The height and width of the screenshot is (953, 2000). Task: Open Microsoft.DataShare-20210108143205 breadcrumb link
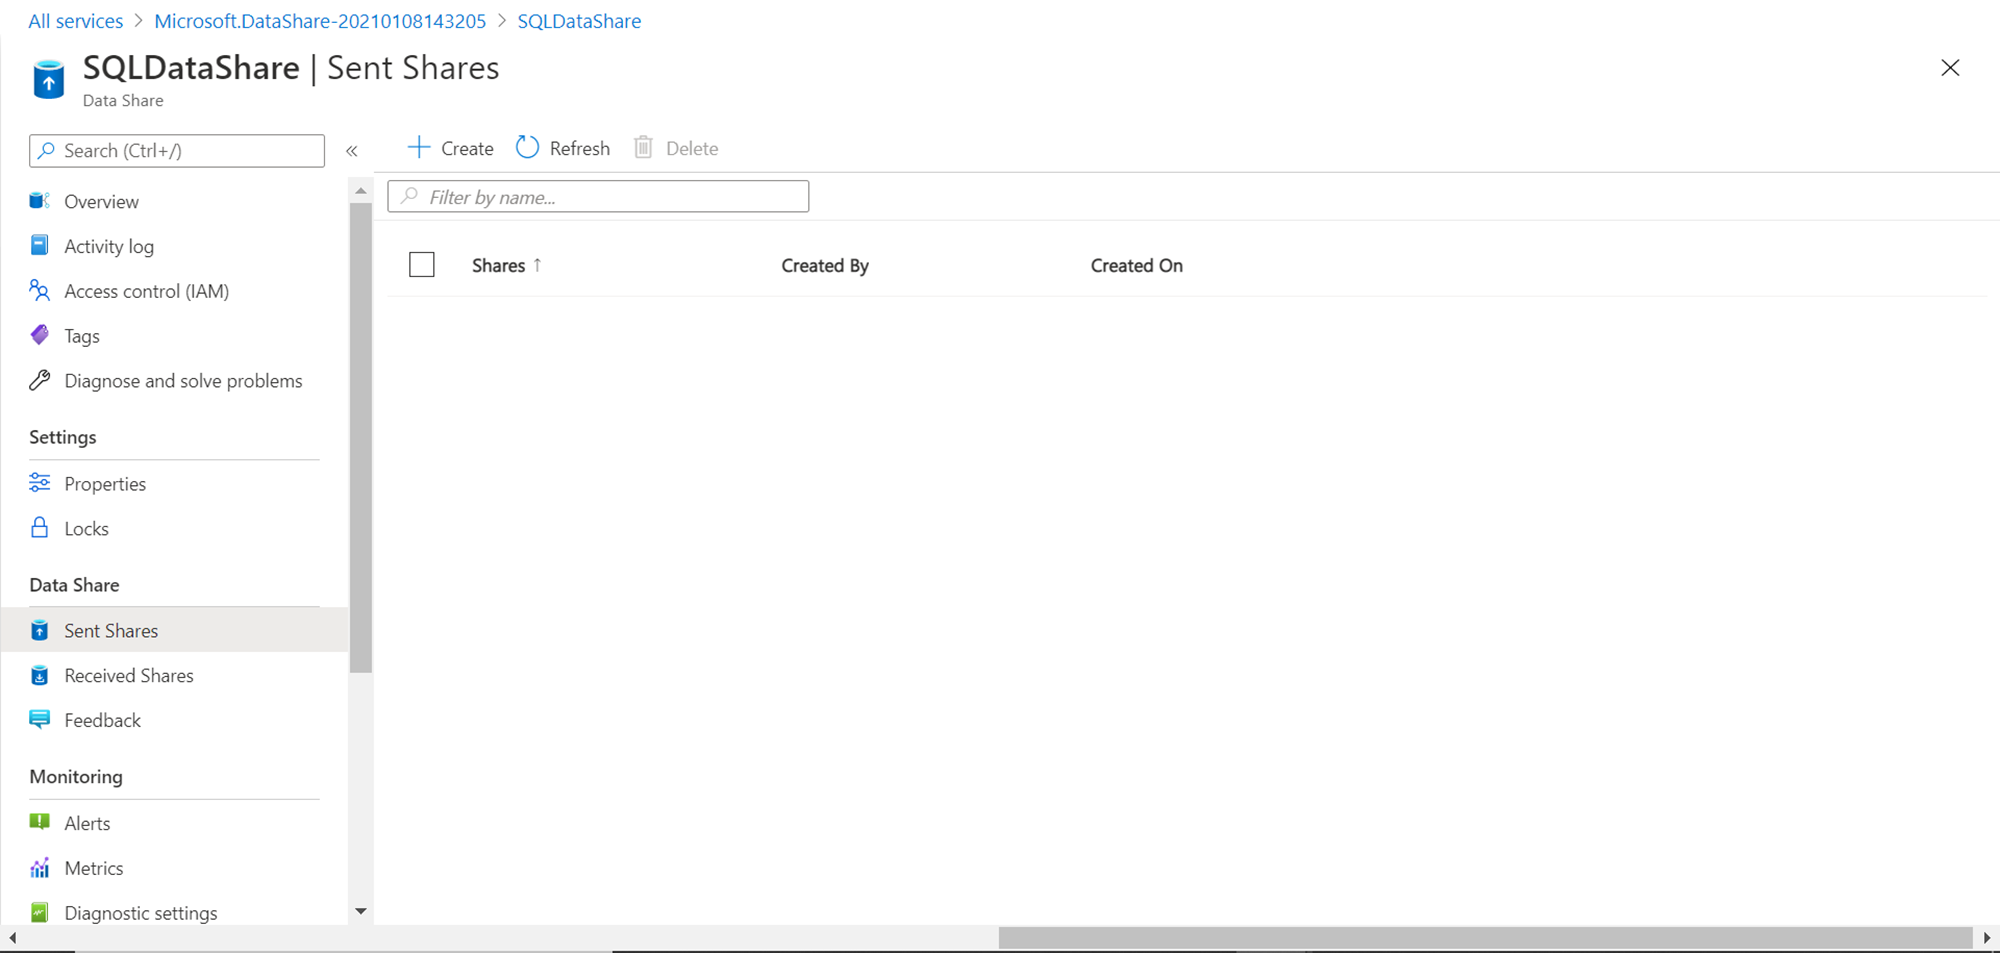(x=320, y=21)
